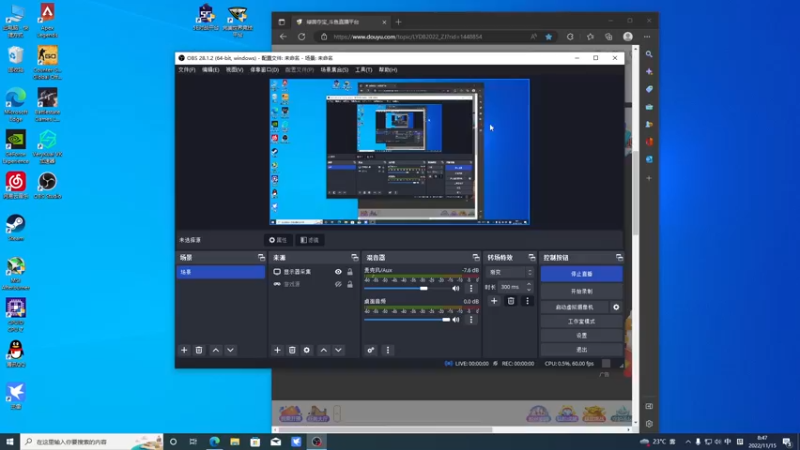Screen dimensions: 800x450
Task: Open Microsoft Edge from taskbar
Action: (x=214, y=442)
